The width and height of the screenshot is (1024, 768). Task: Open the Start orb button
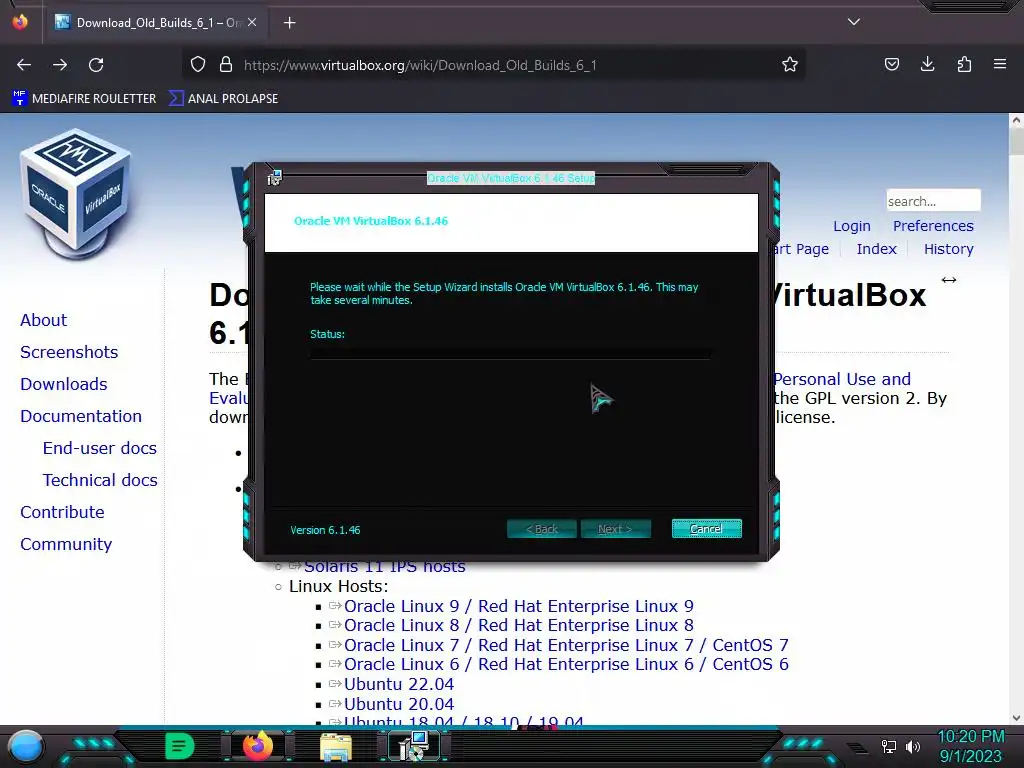pos(25,746)
